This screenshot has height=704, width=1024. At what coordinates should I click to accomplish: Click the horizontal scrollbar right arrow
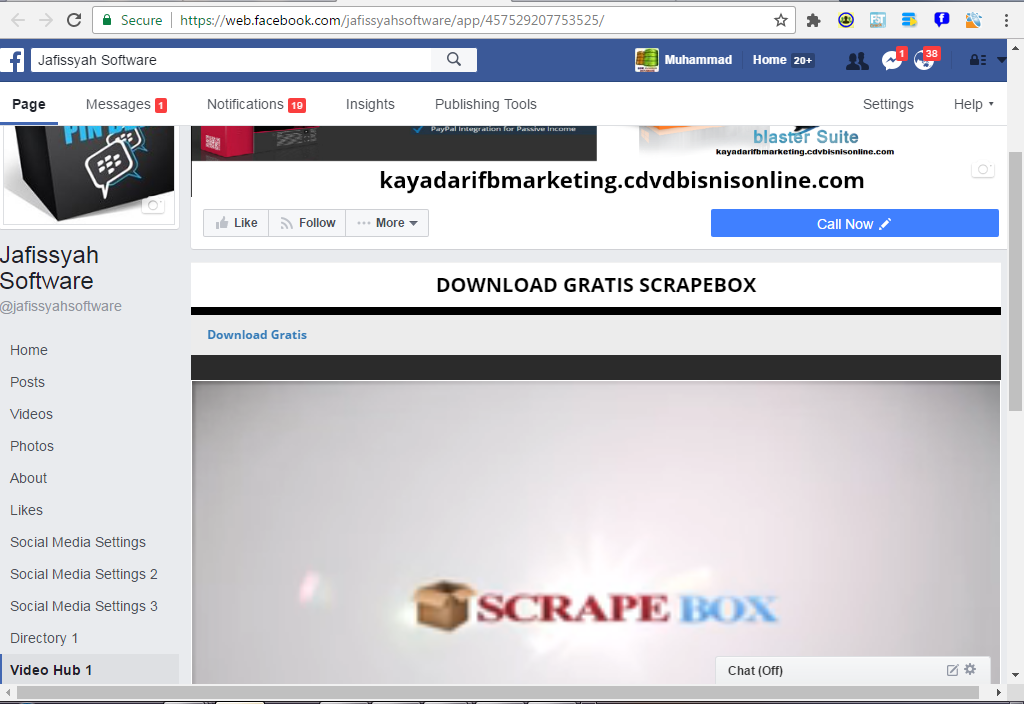[998, 692]
